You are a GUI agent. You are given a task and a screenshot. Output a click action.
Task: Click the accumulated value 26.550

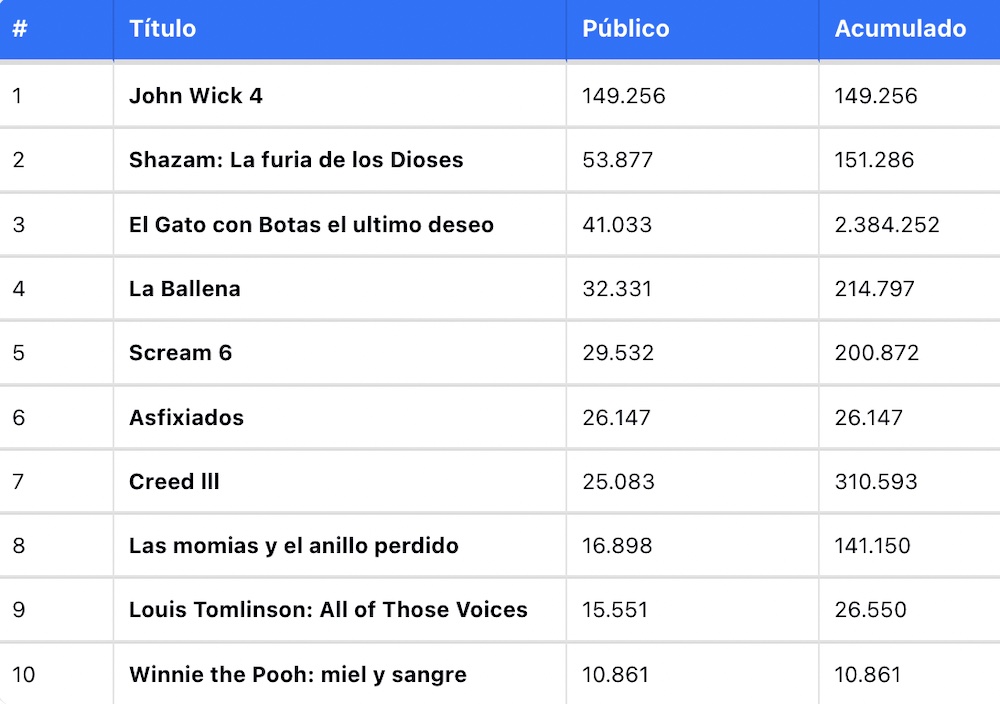point(870,610)
